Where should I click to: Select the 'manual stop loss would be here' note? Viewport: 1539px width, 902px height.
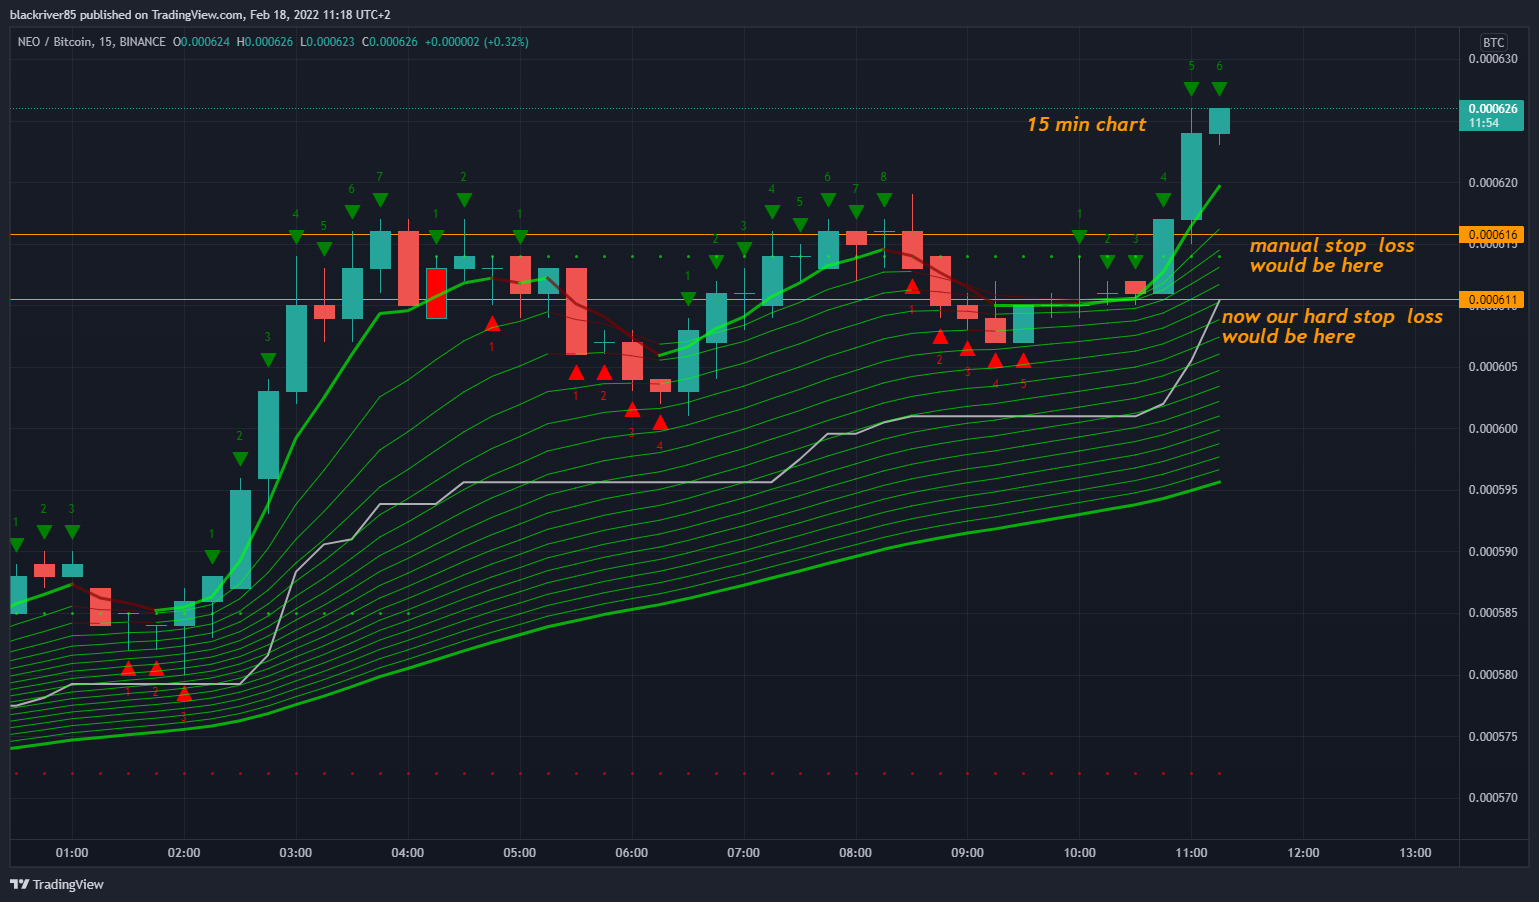click(x=1331, y=255)
